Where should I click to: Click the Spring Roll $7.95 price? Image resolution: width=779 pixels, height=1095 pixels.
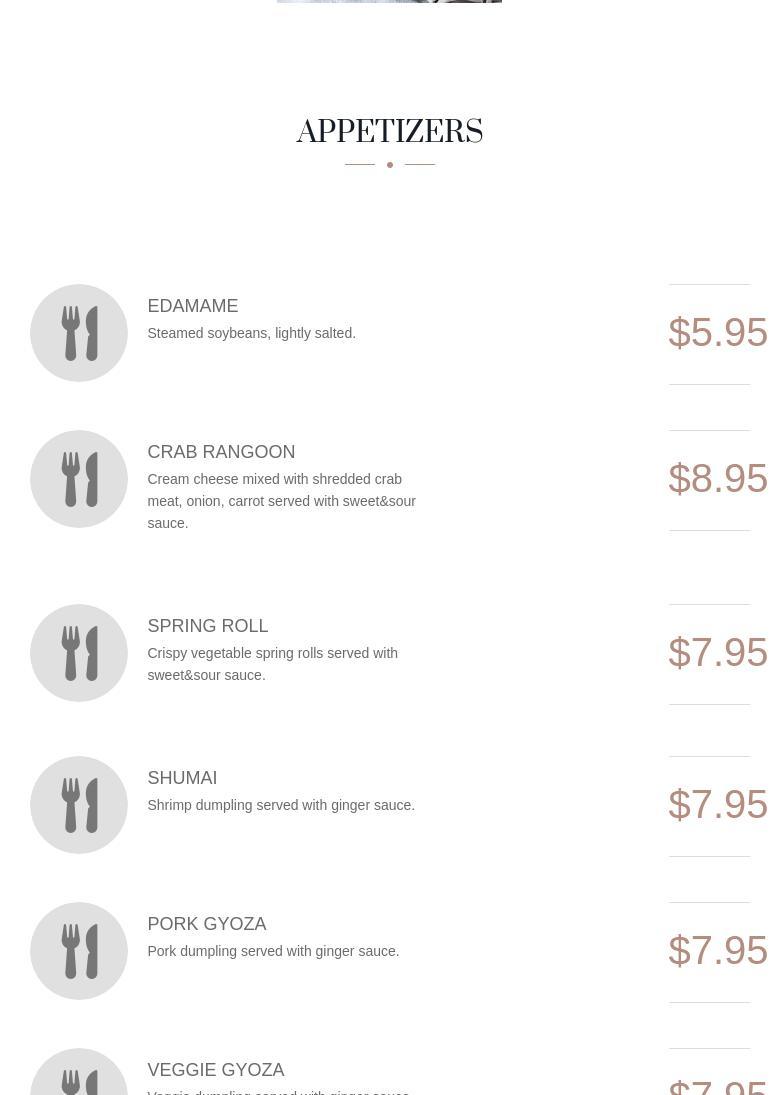(x=718, y=652)
